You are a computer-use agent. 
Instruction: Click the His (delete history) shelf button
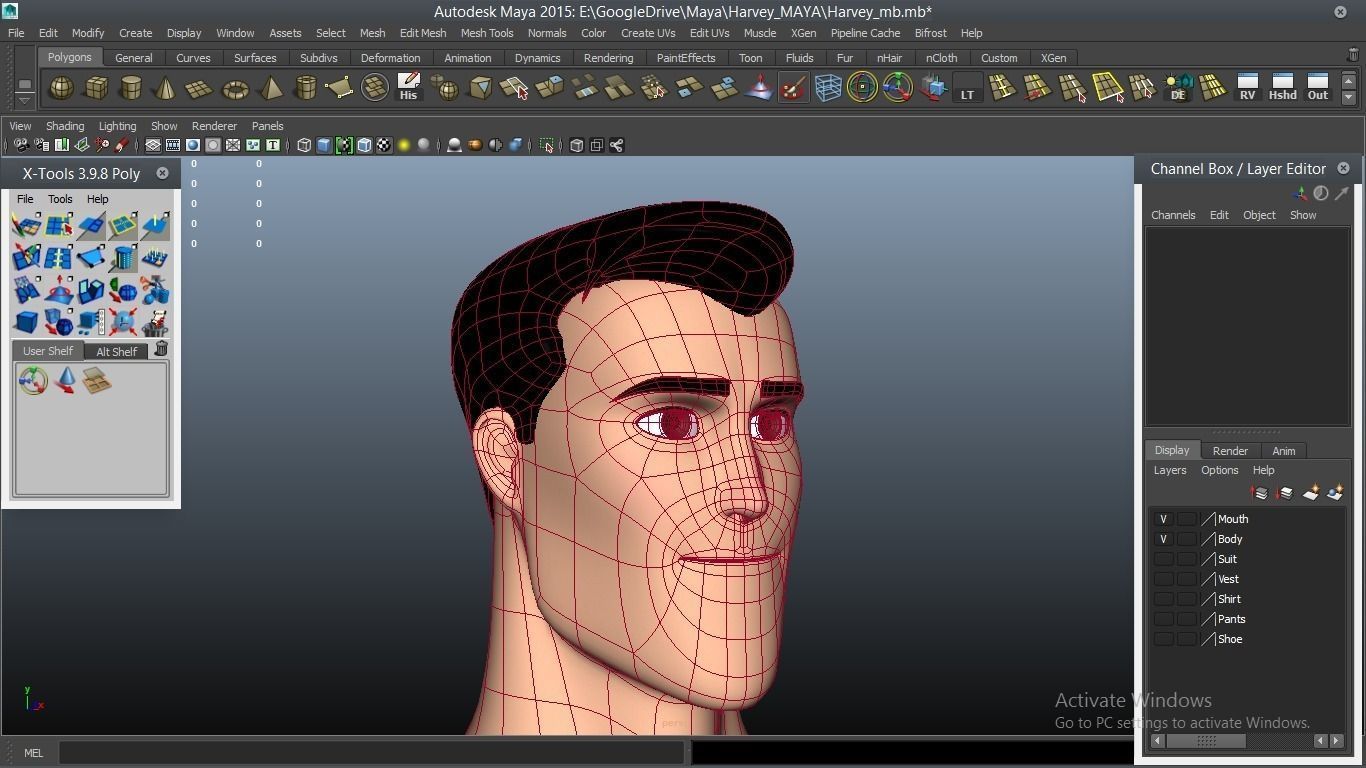pos(408,87)
